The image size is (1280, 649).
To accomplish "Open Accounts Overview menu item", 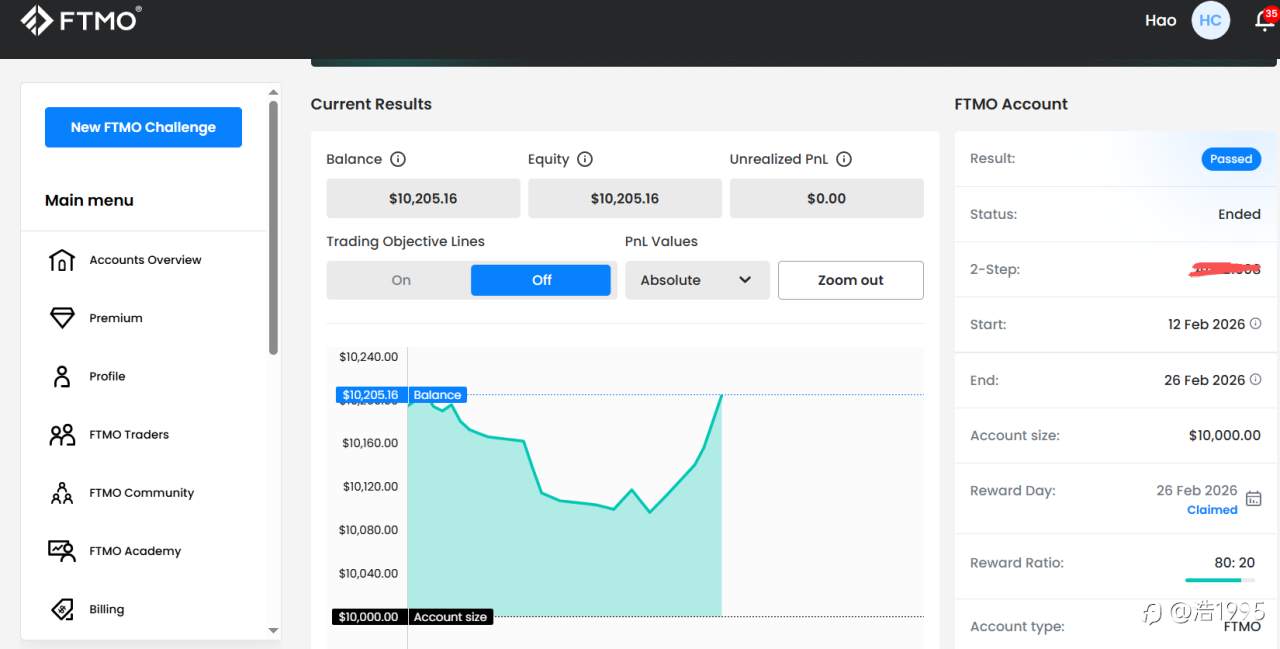I will coord(145,260).
